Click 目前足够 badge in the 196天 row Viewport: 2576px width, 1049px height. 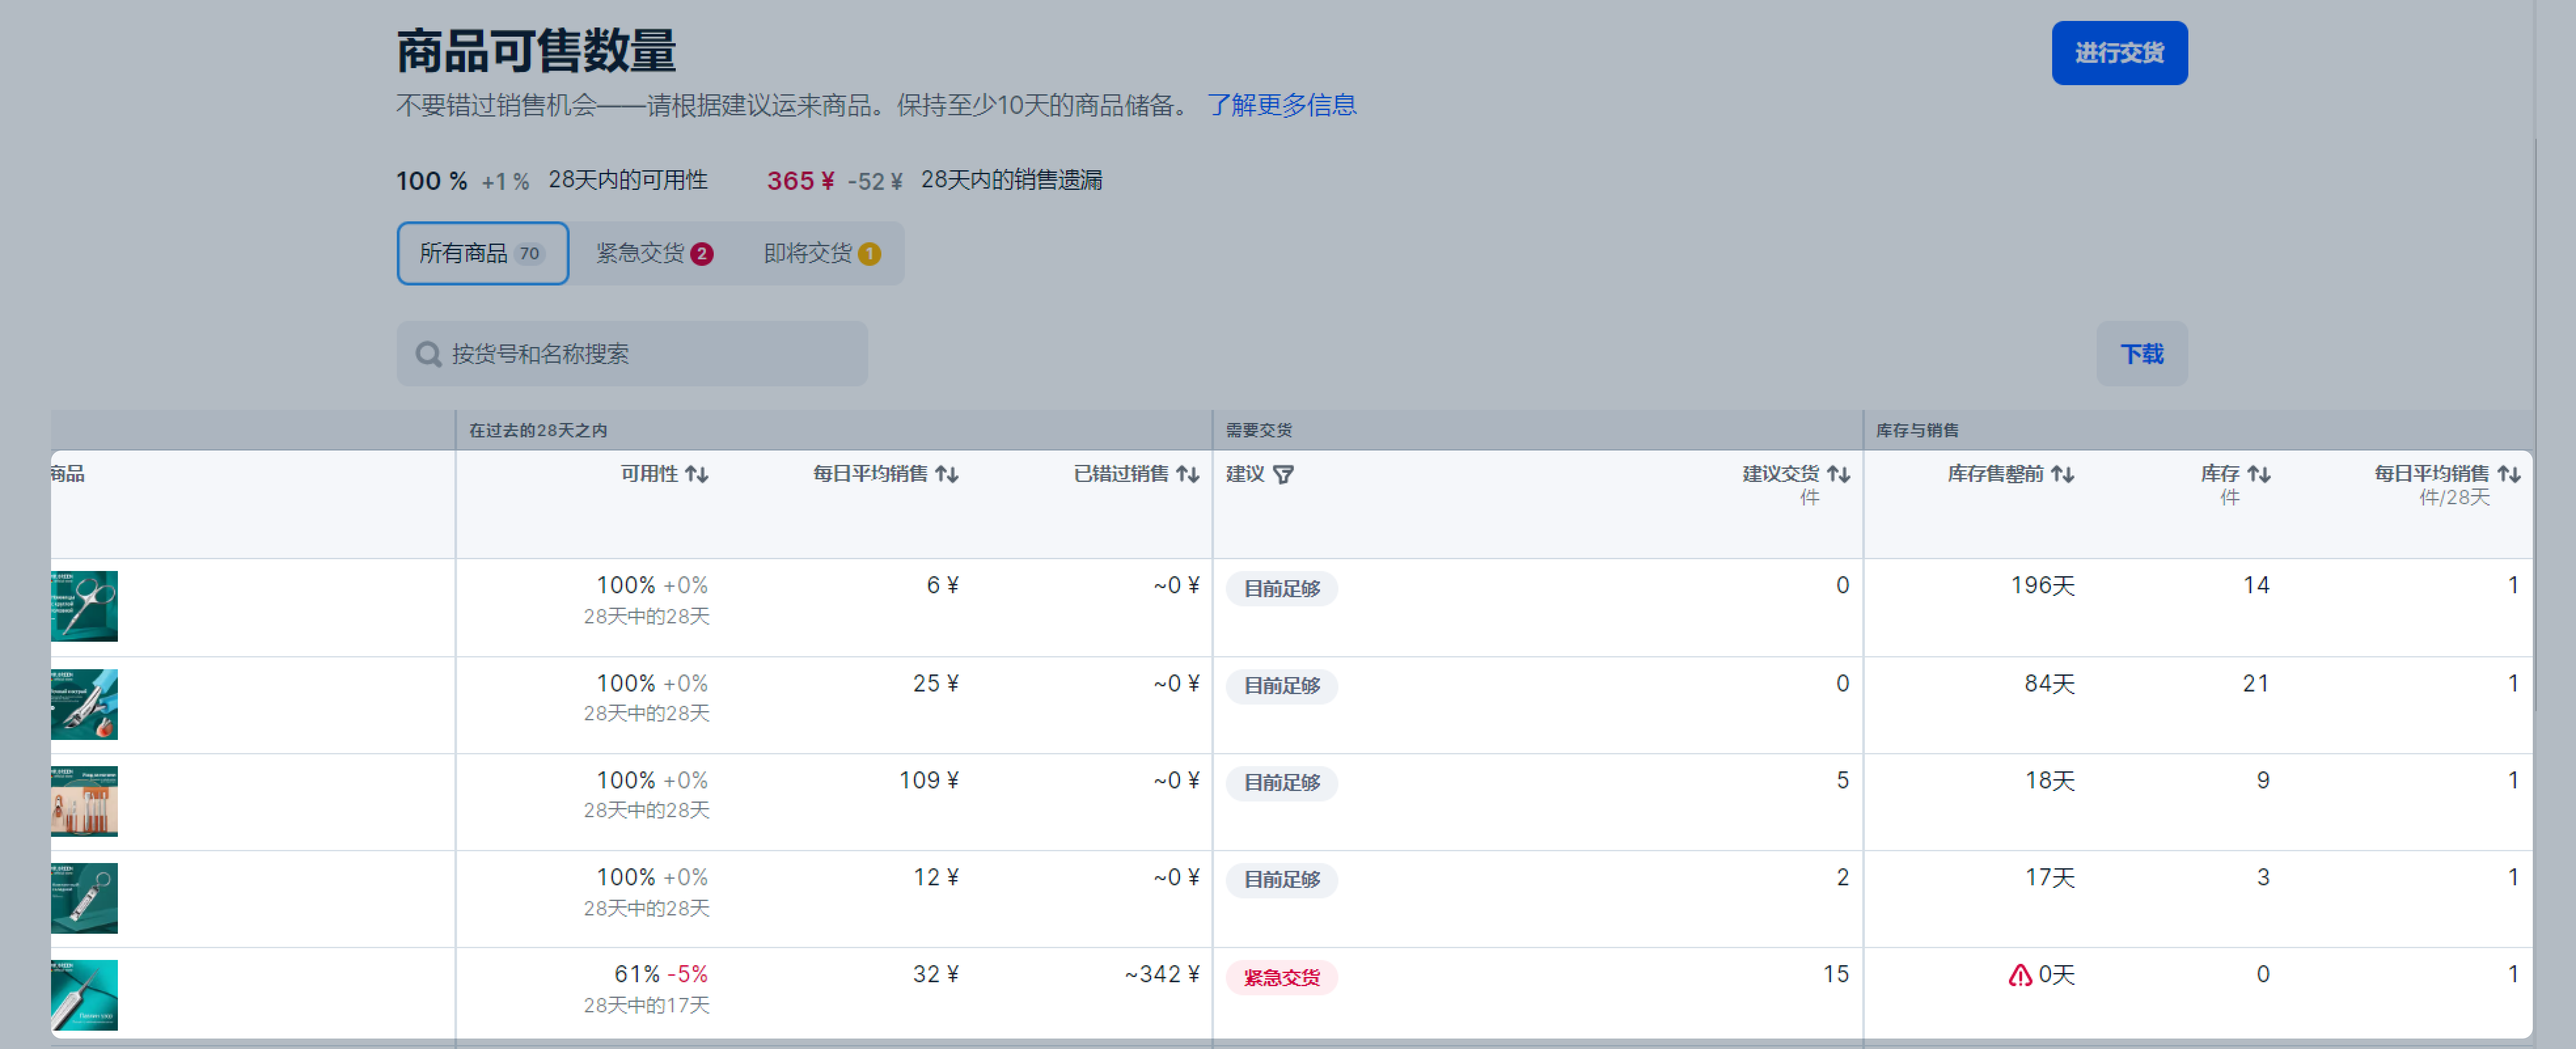1282,589
